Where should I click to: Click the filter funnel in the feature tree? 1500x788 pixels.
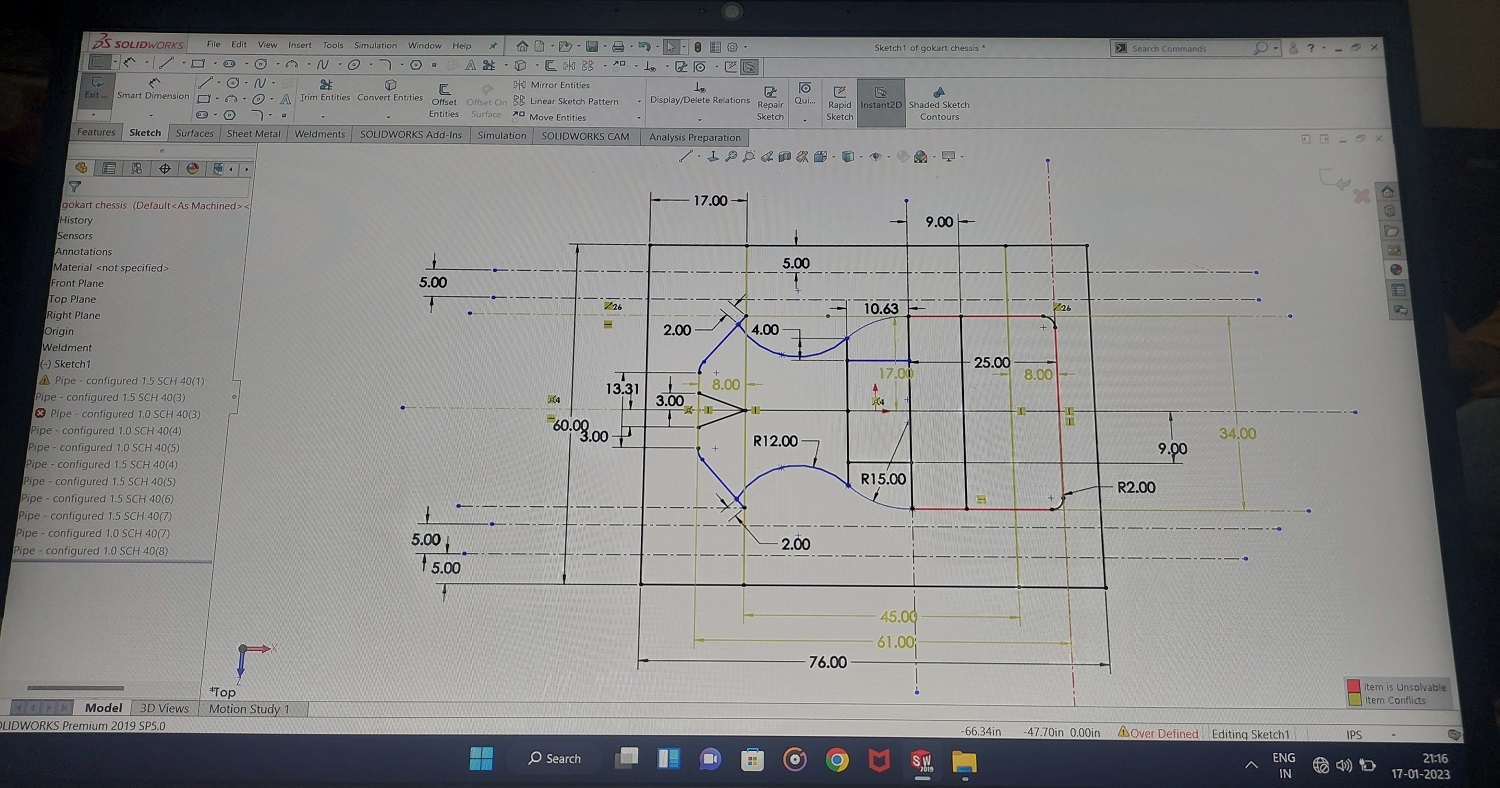point(74,187)
